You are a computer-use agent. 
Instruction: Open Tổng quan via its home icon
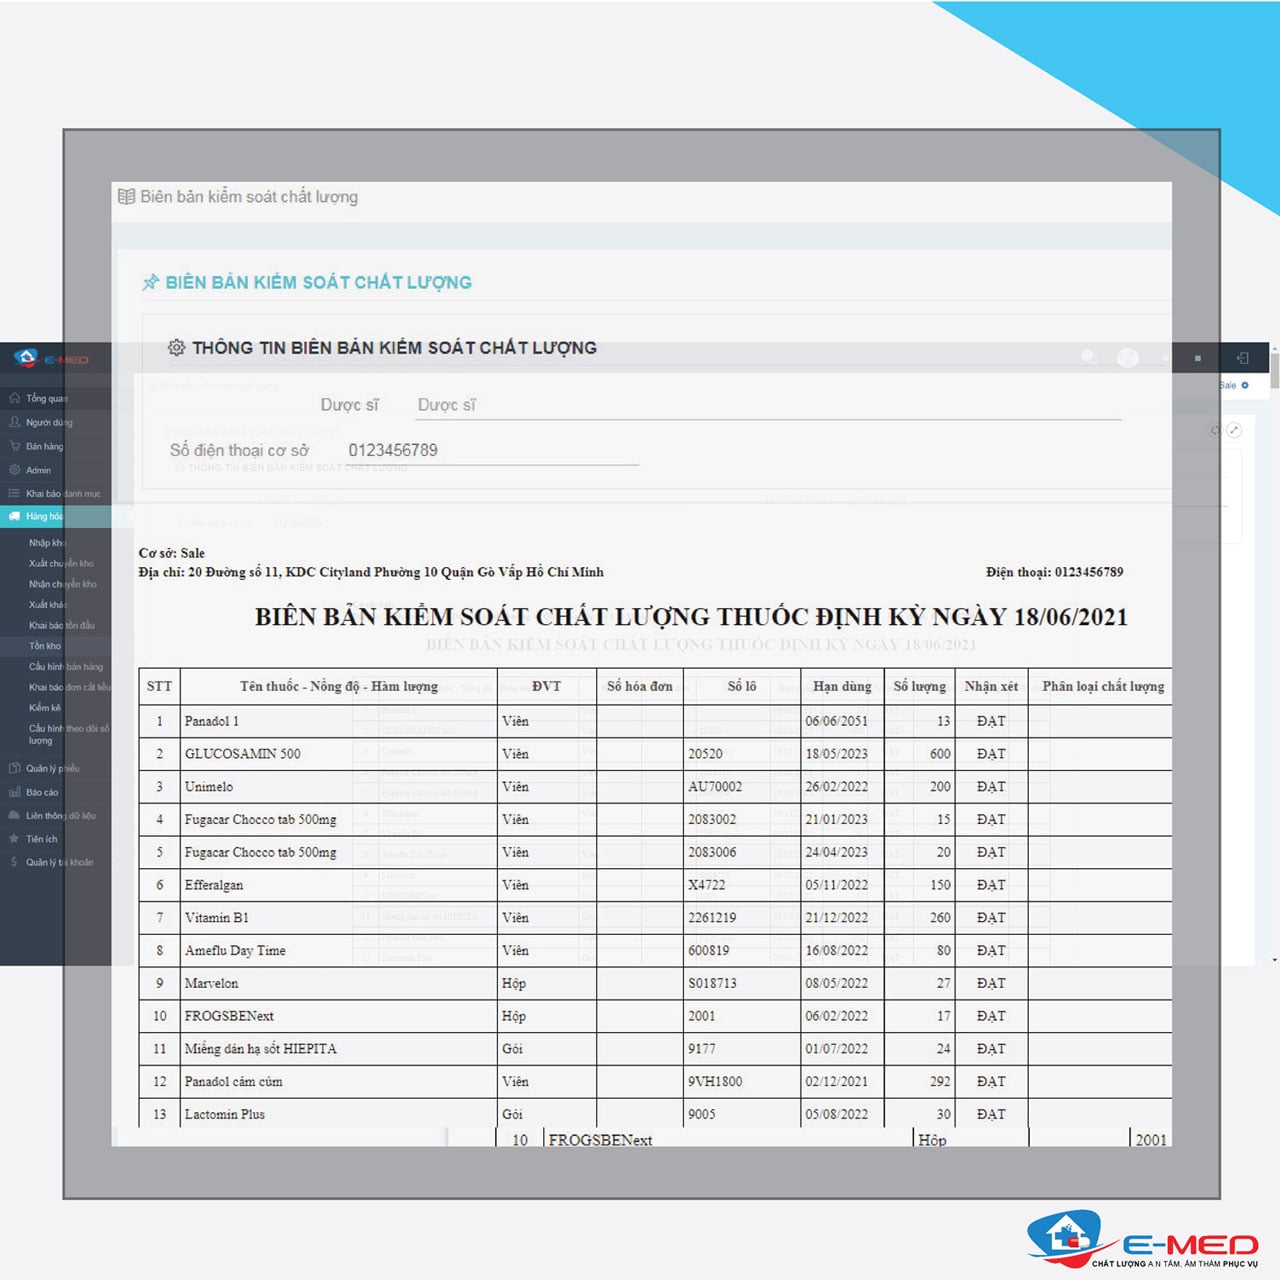[14, 398]
